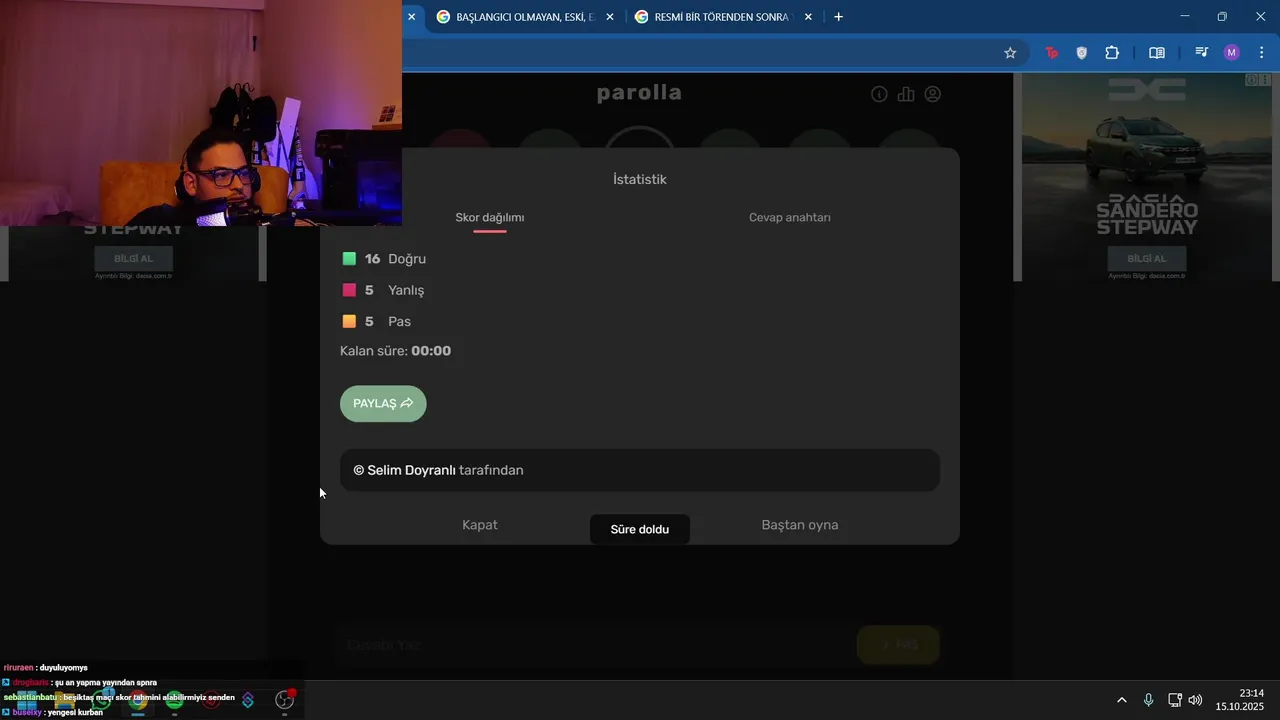Image resolution: width=1280 pixels, height=720 pixels.
Task: Open the media controls music-note icon
Action: tap(1202, 53)
